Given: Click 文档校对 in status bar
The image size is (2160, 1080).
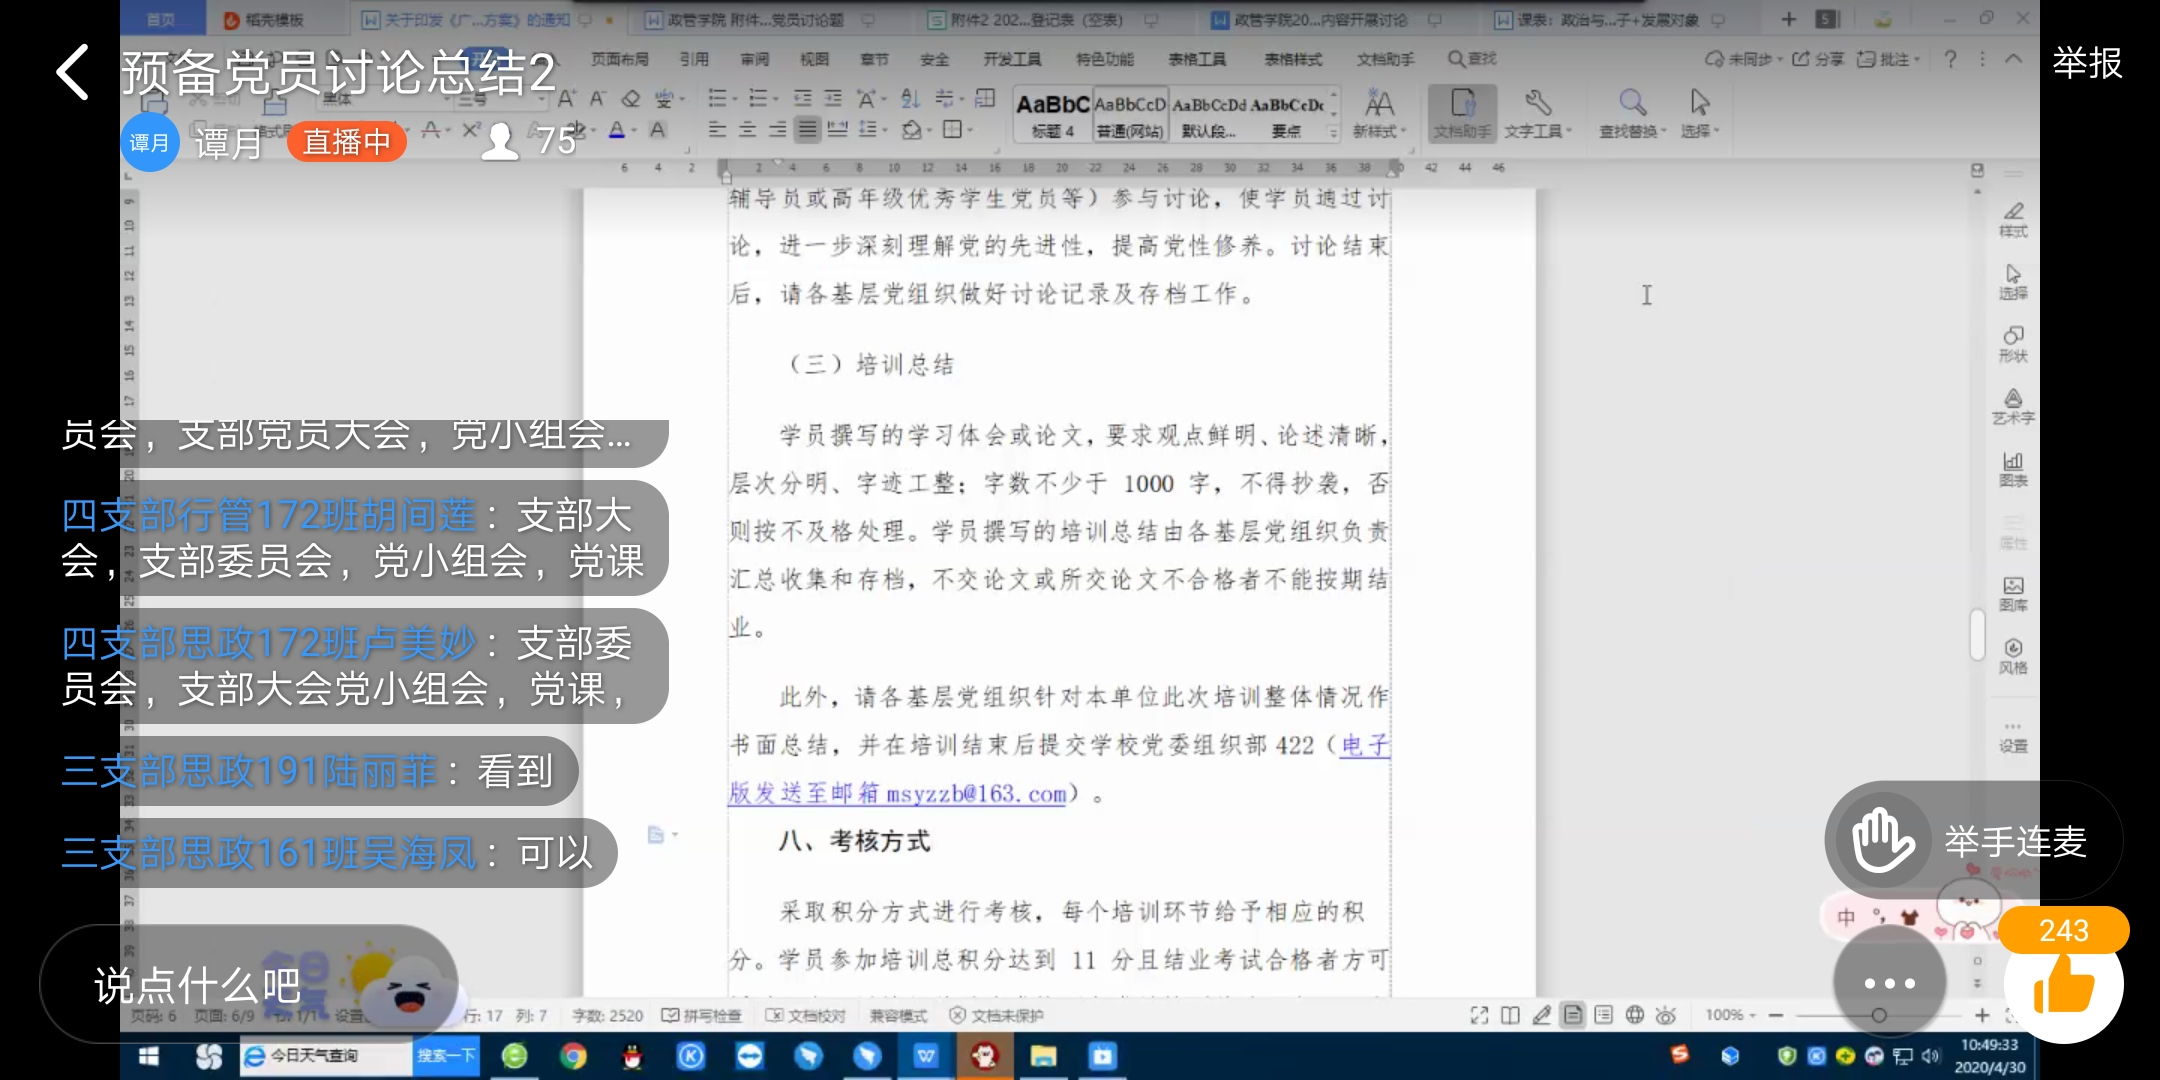Looking at the screenshot, I should pyautogui.click(x=806, y=1015).
